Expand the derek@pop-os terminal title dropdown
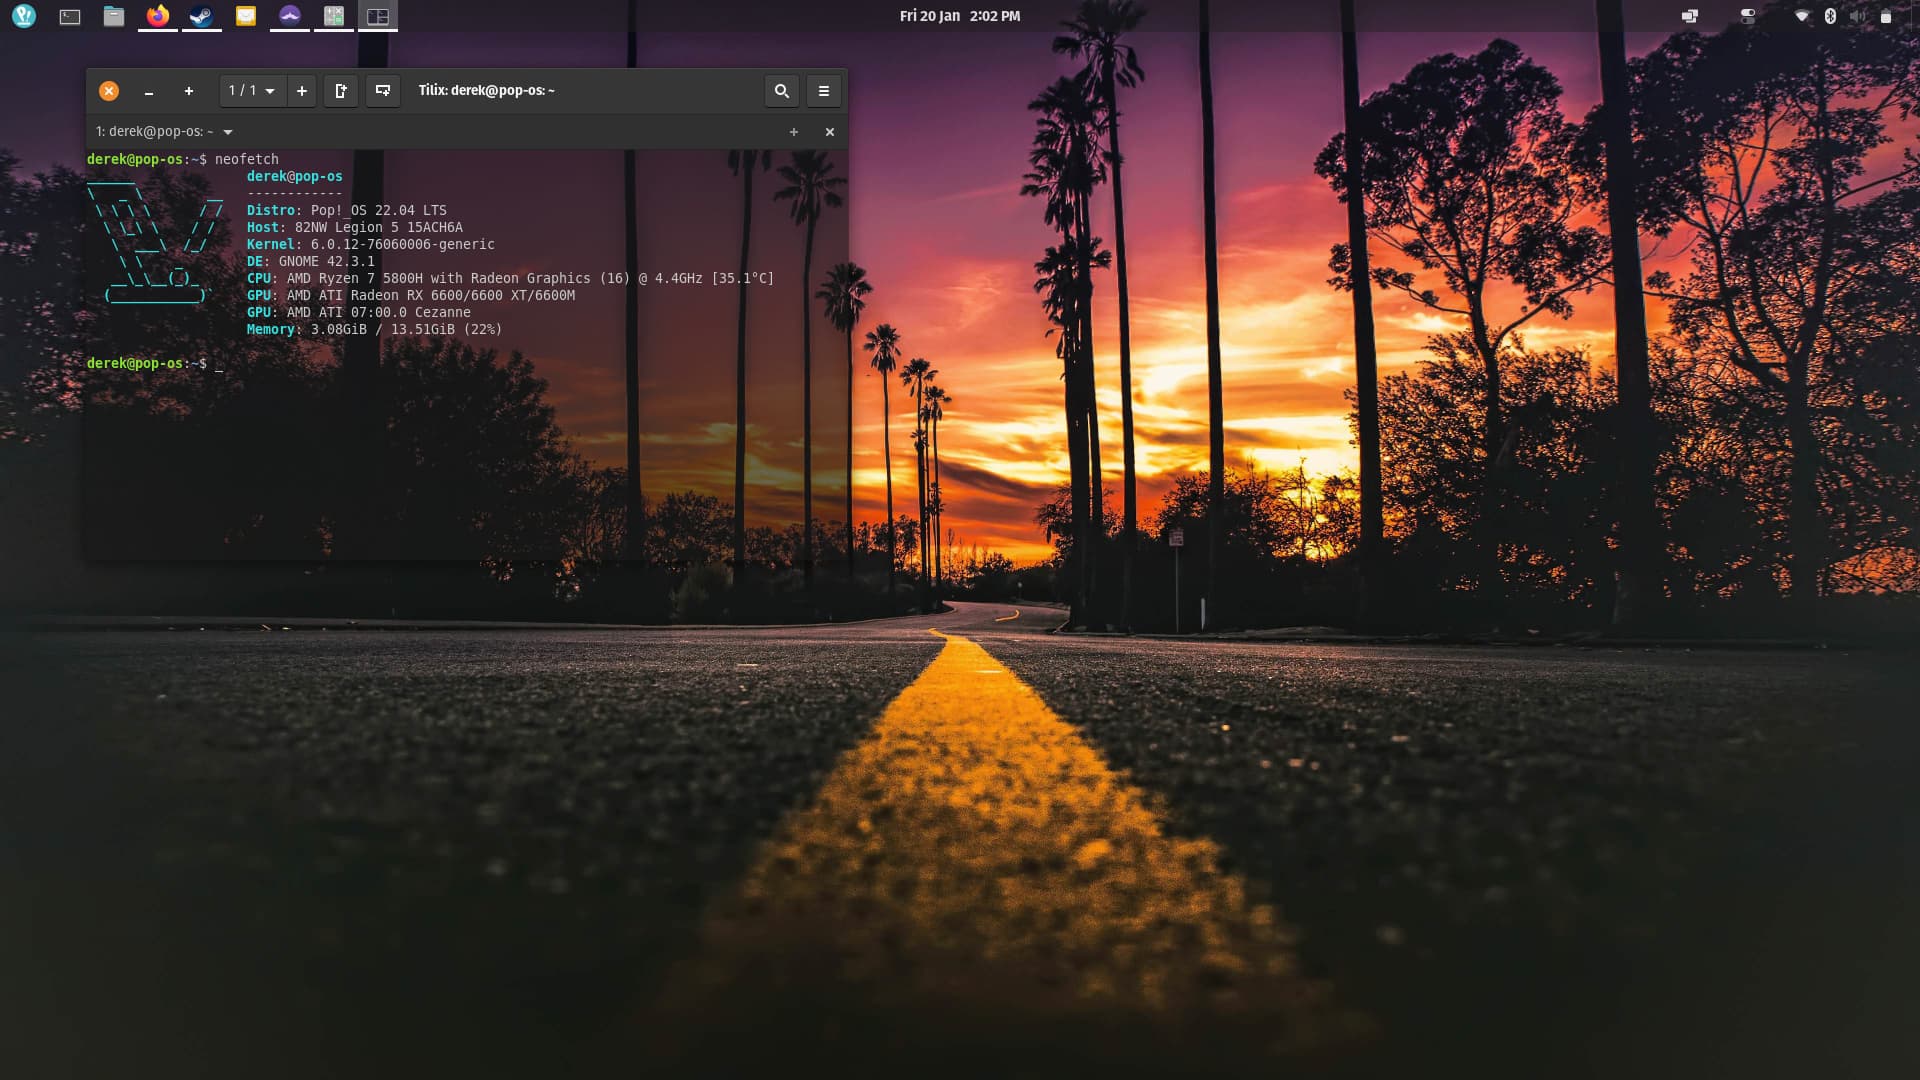 [x=228, y=132]
